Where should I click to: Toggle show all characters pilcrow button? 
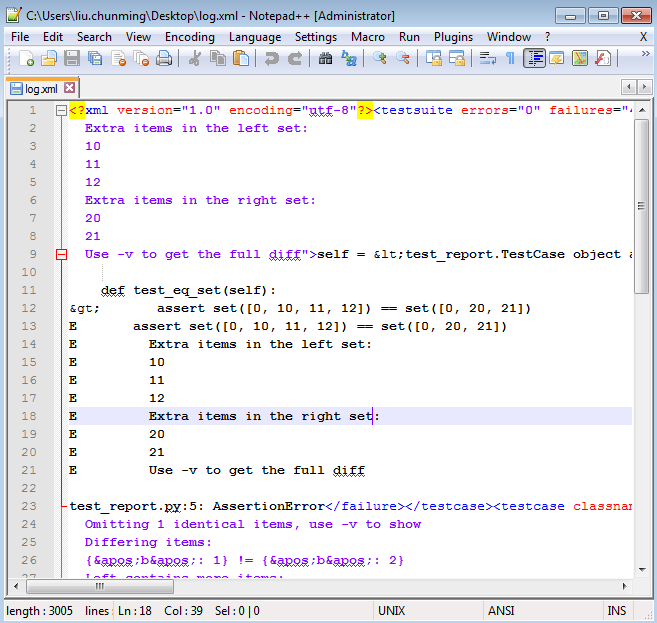[510, 58]
